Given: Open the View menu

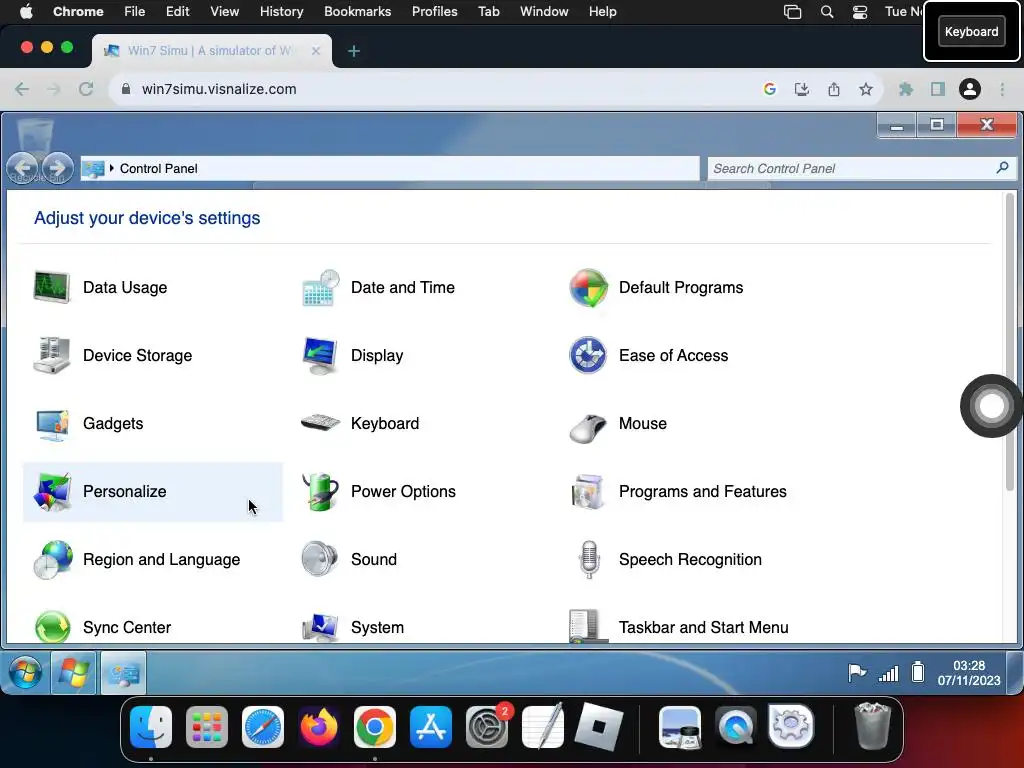Looking at the screenshot, I should (225, 12).
